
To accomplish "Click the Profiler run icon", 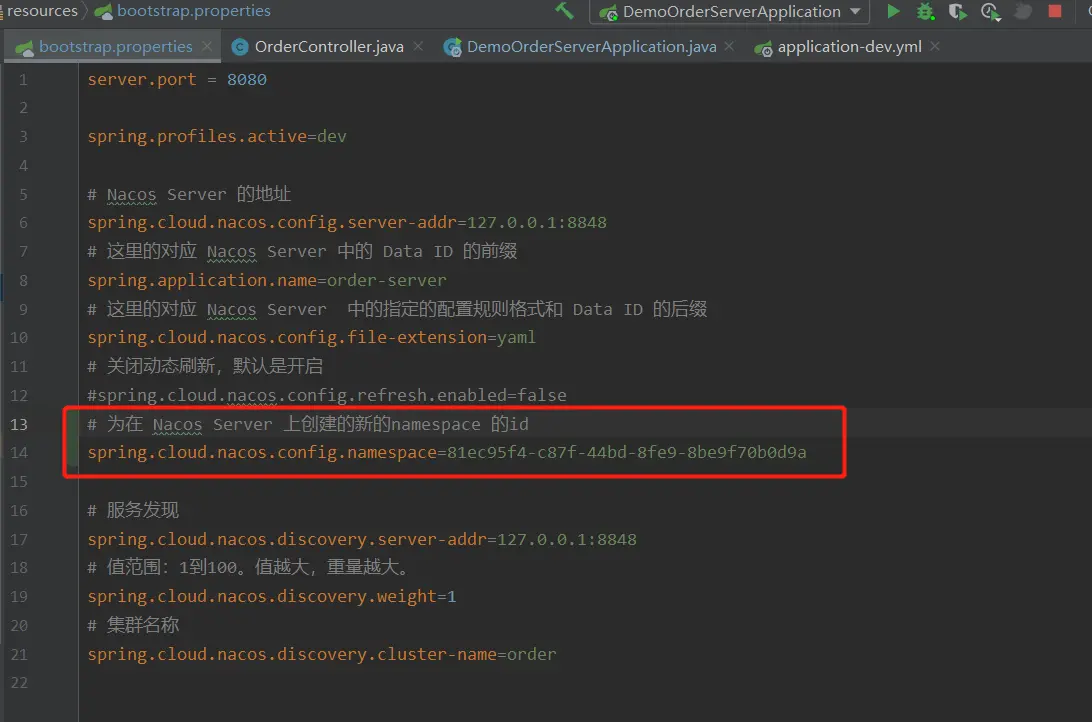I will 990,12.
